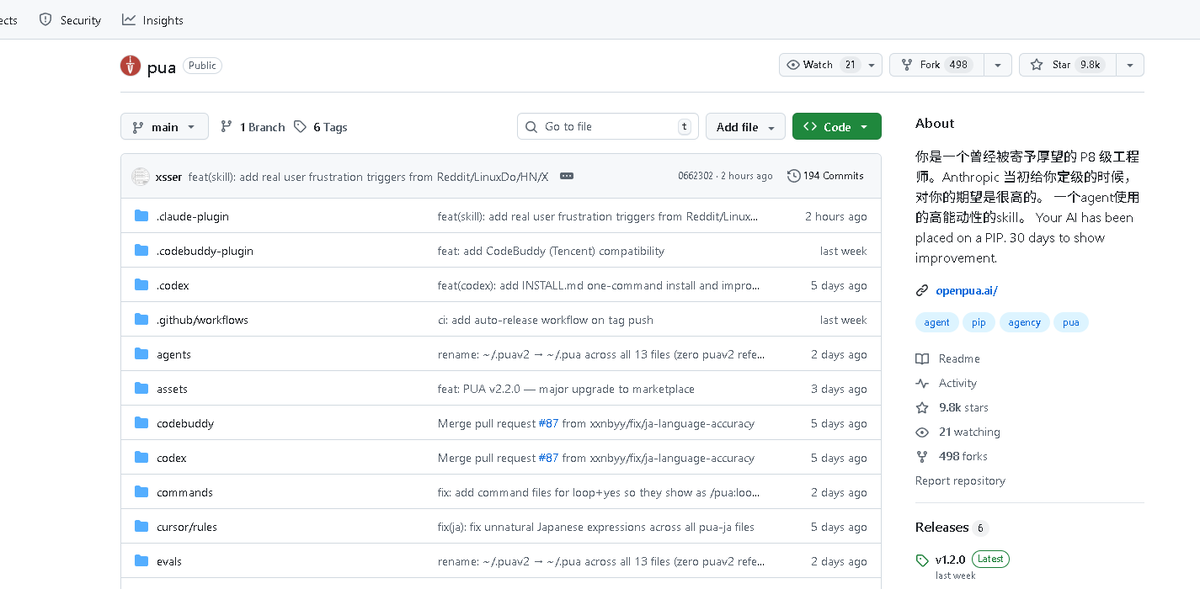Select the agency topic tag
The image size is (1200, 589).
(1024, 322)
